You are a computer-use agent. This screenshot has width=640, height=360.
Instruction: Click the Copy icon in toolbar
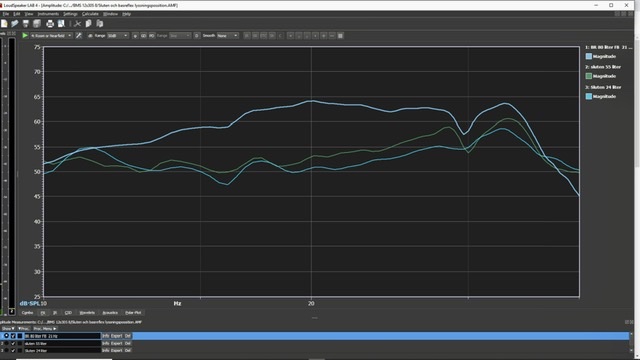coord(88,24)
